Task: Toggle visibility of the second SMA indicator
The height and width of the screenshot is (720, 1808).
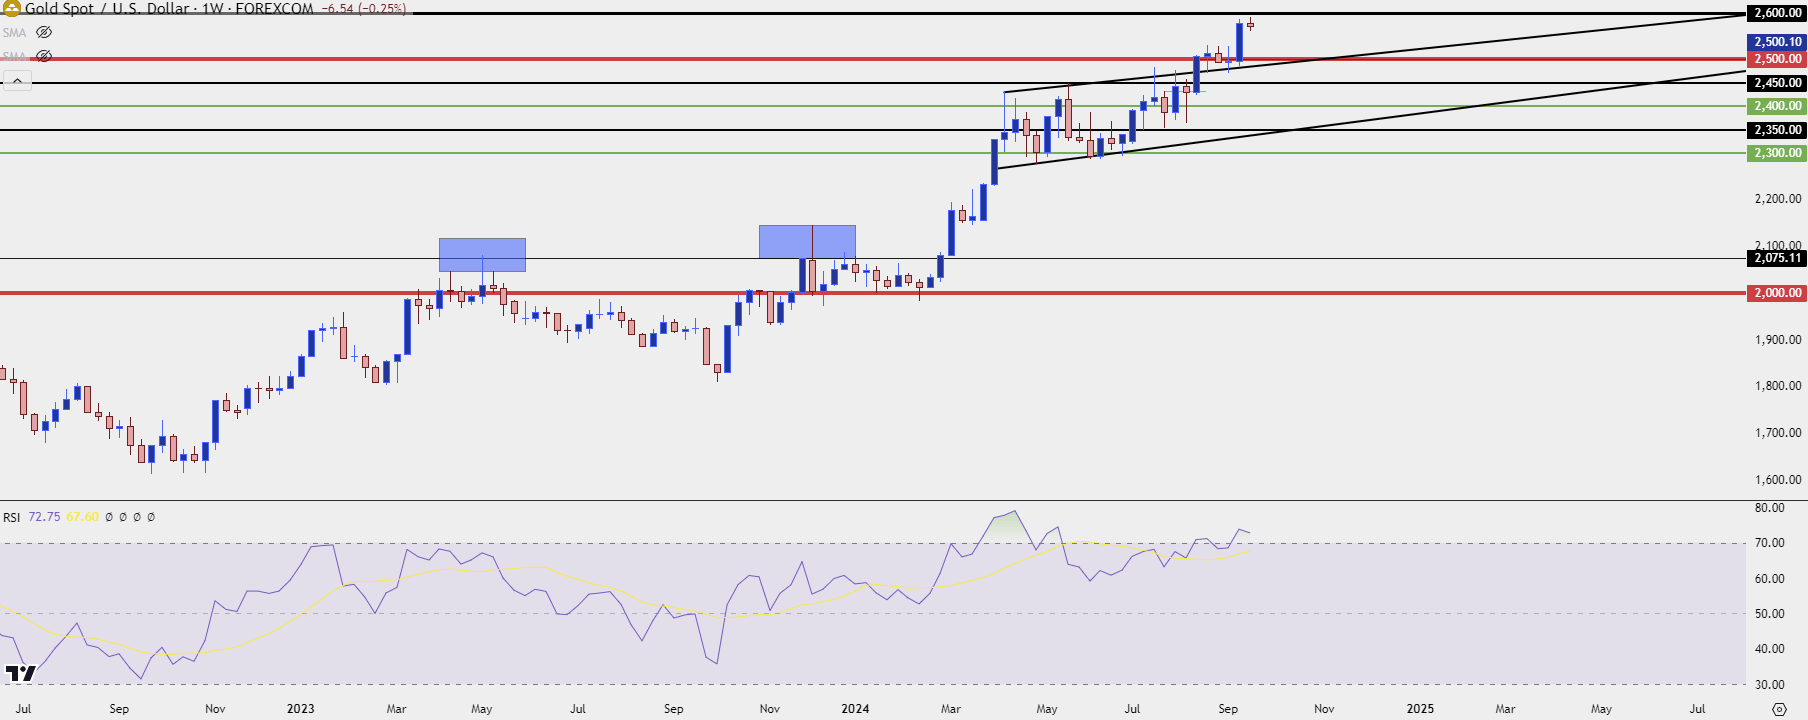Action: coord(44,56)
